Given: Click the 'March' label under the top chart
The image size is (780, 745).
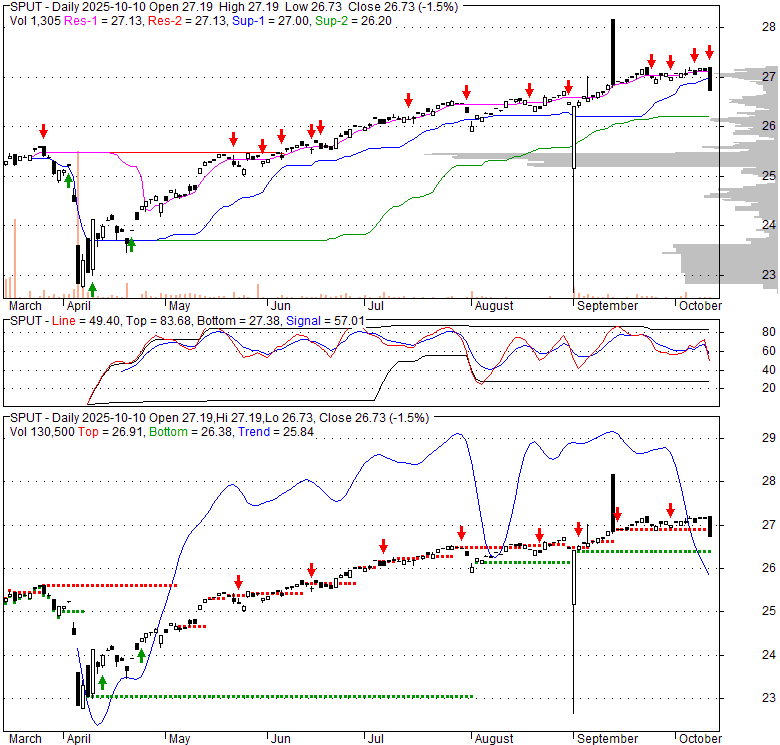Looking at the screenshot, I should 25,305.
